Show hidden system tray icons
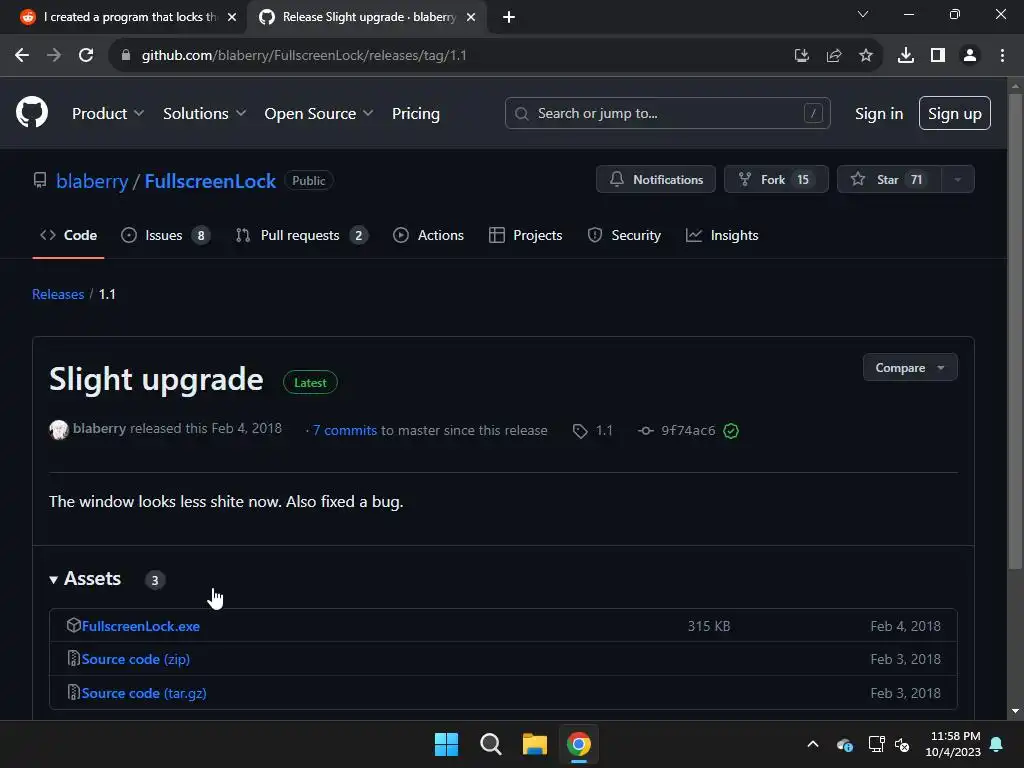The width and height of the screenshot is (1024, 768). (x=813, y=744)
